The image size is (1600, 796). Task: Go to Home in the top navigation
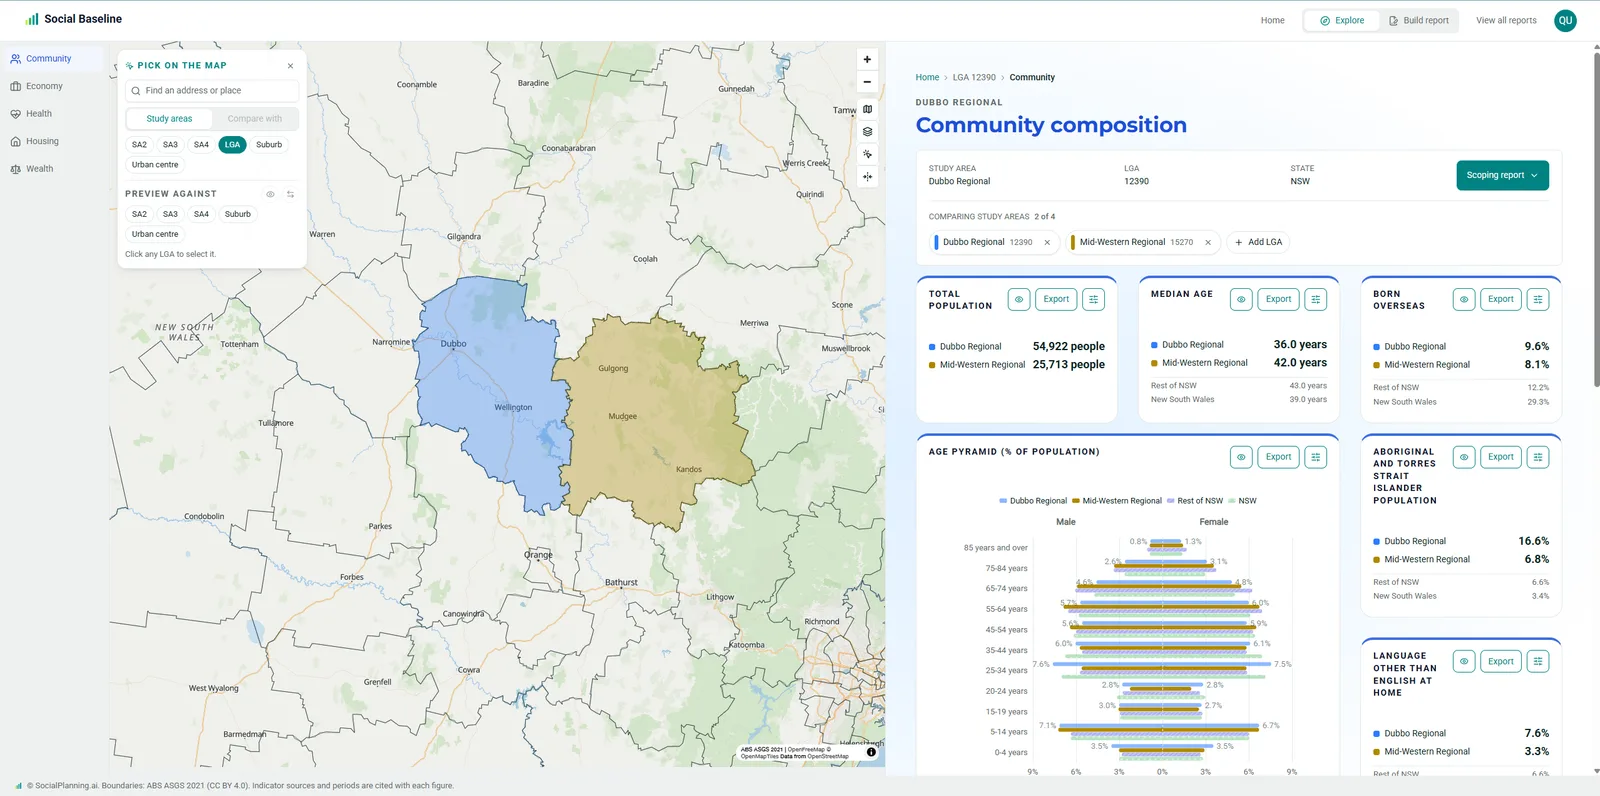tap(1272, 20)
